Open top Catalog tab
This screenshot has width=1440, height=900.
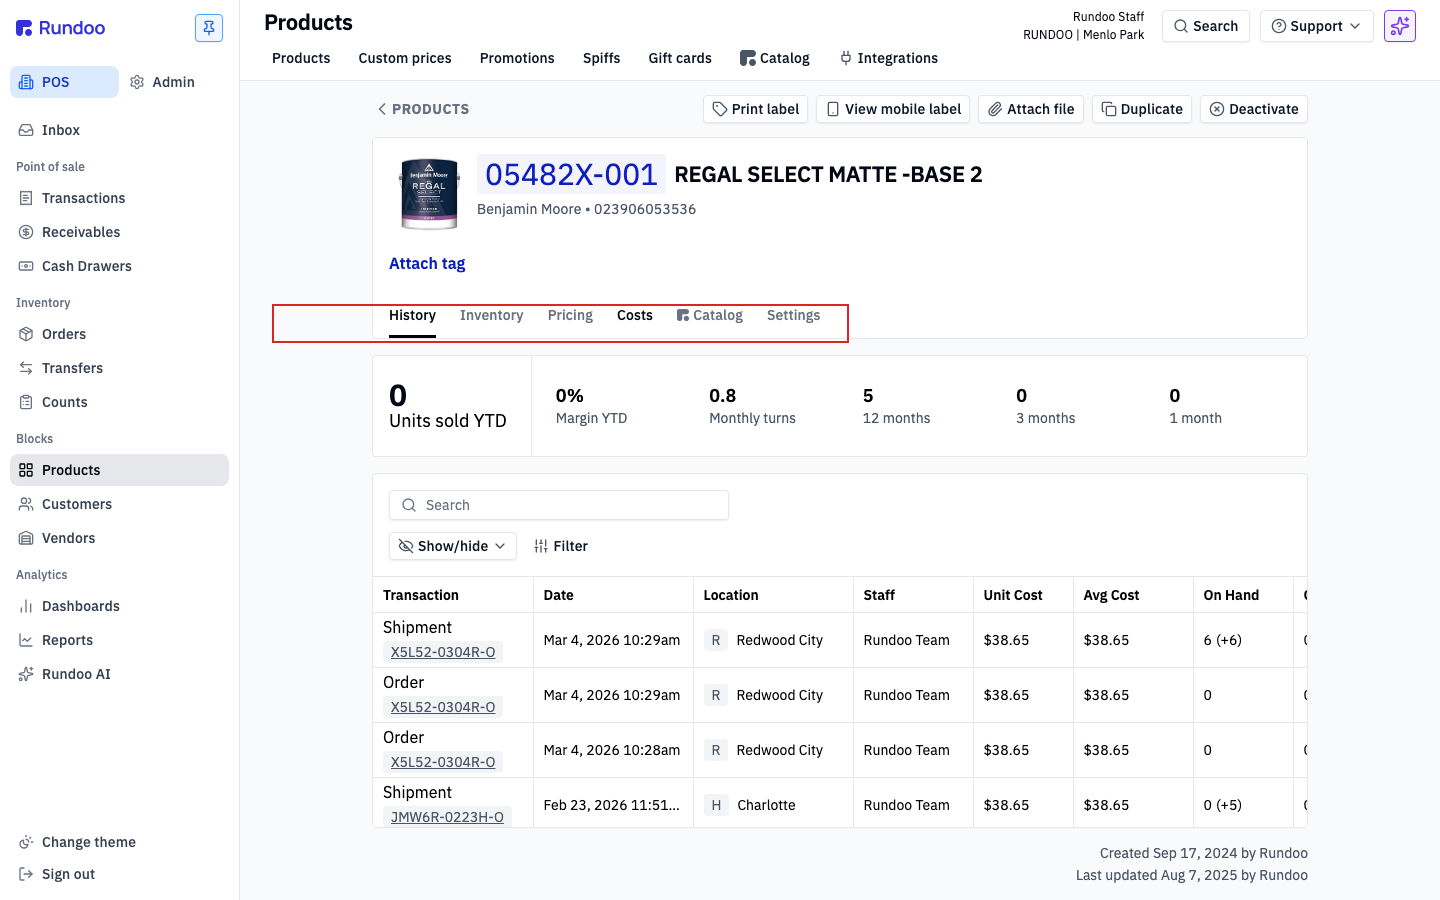click(x=775, y=58)
